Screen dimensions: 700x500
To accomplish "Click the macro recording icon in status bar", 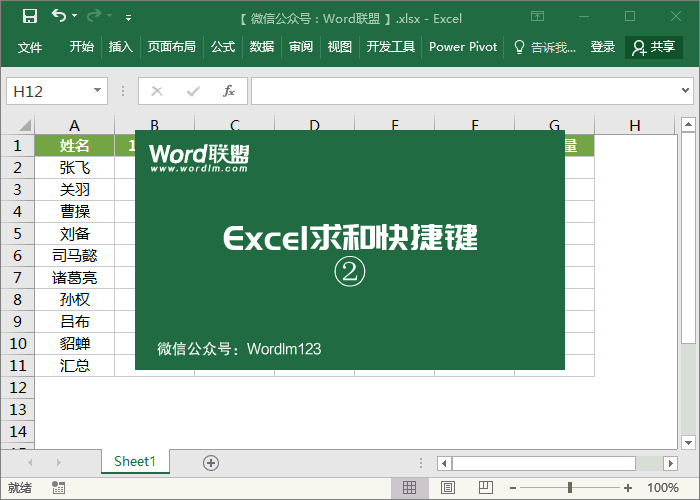I will coord(59,488).
